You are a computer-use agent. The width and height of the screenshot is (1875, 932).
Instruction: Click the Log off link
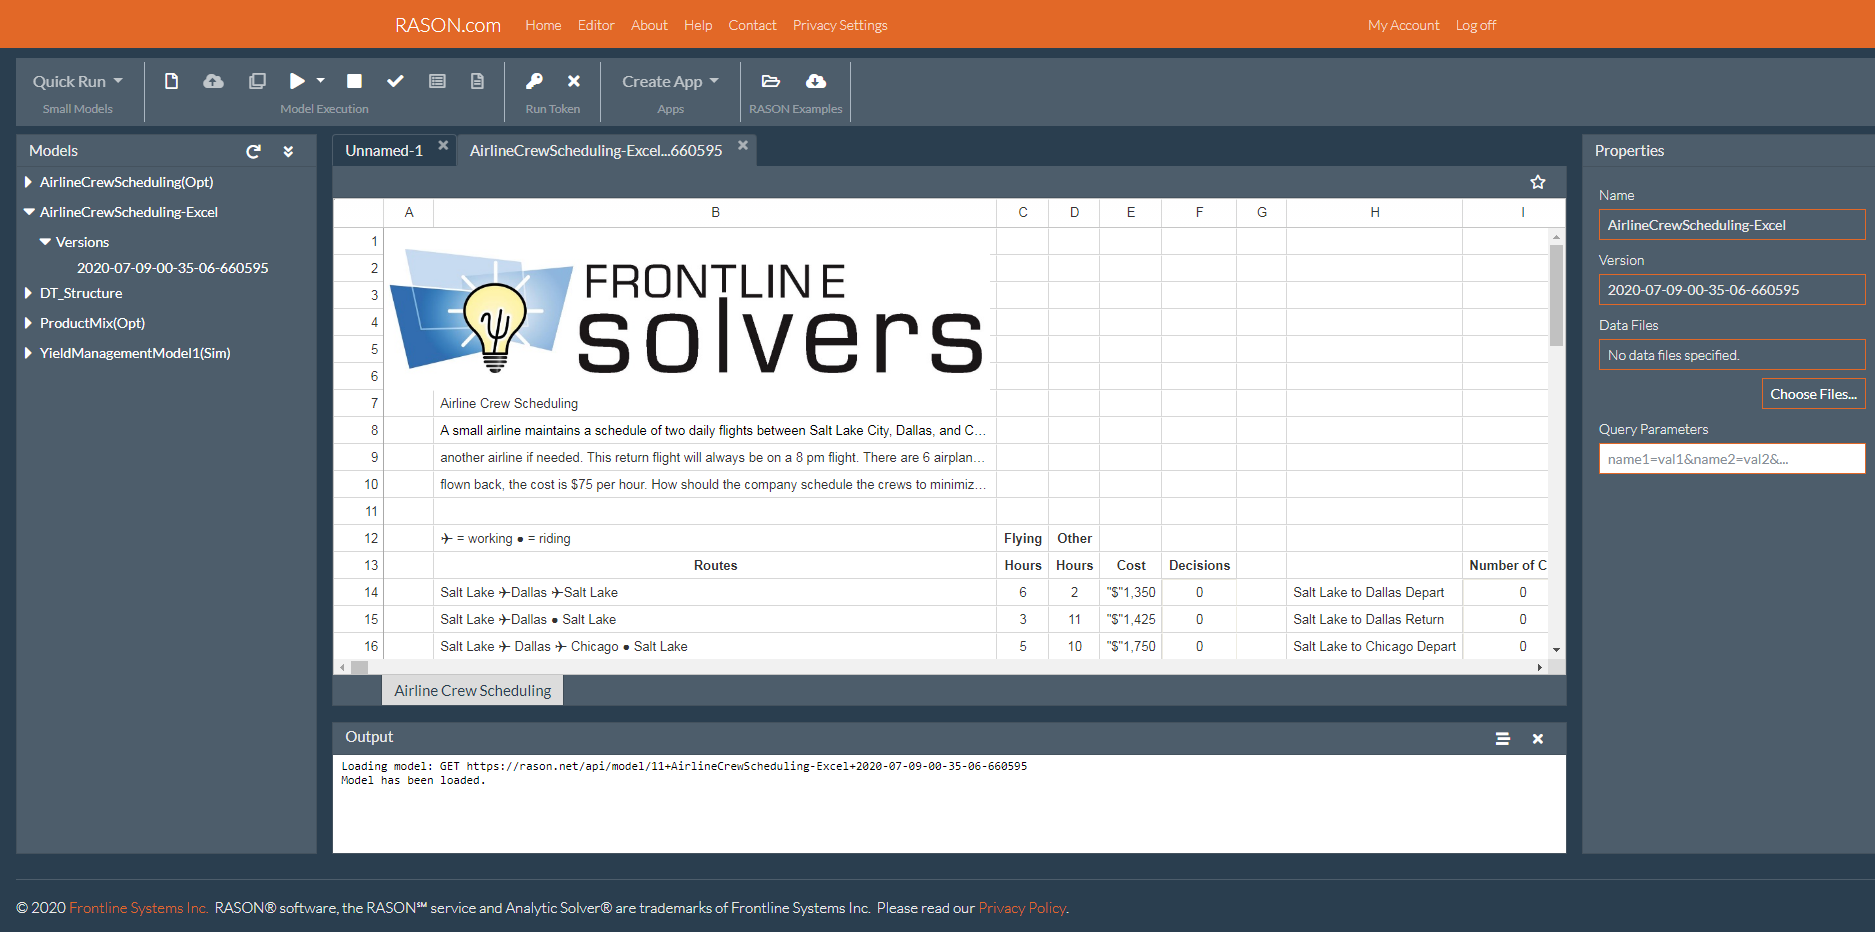1476,25
